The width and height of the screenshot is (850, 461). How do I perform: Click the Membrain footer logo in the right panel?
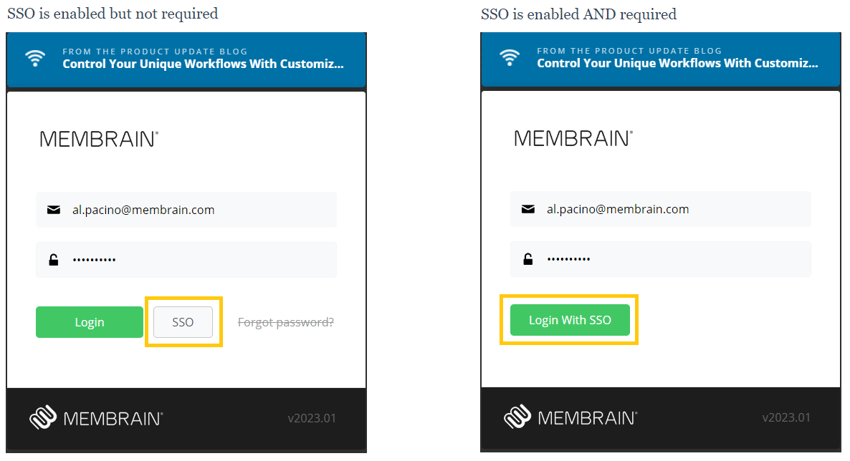click(570, 417)
